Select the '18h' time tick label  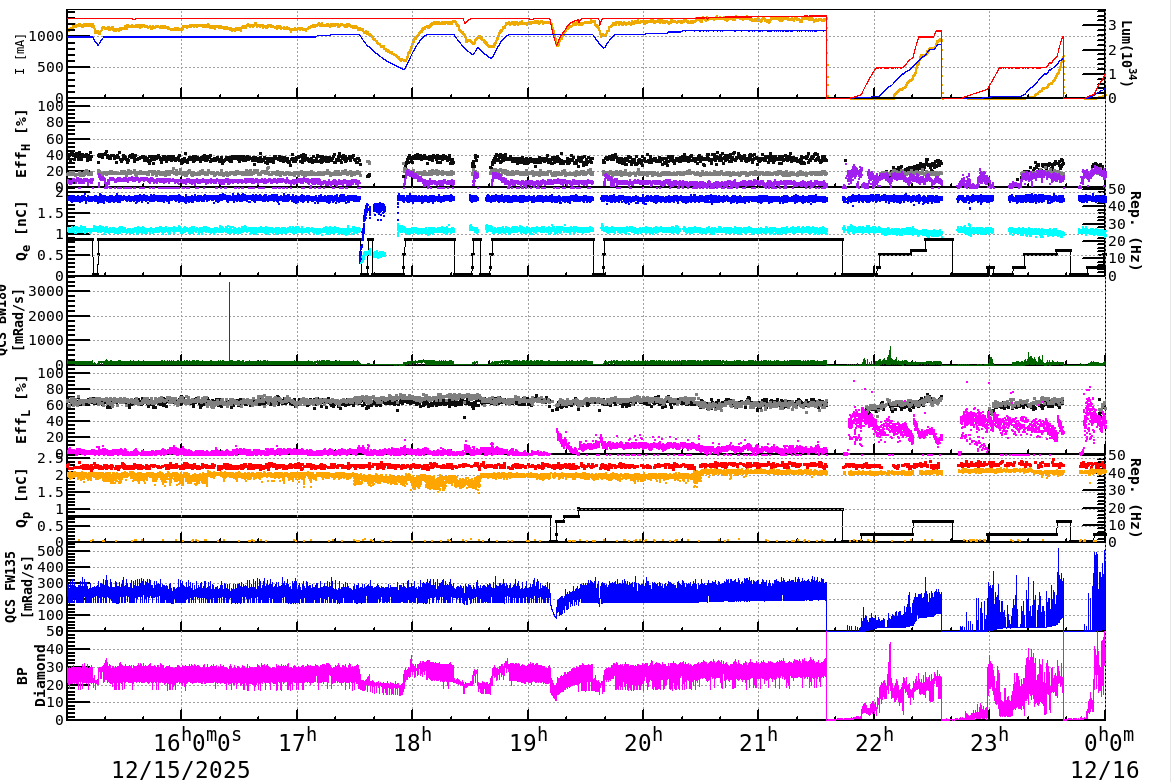tap(413, 740)
